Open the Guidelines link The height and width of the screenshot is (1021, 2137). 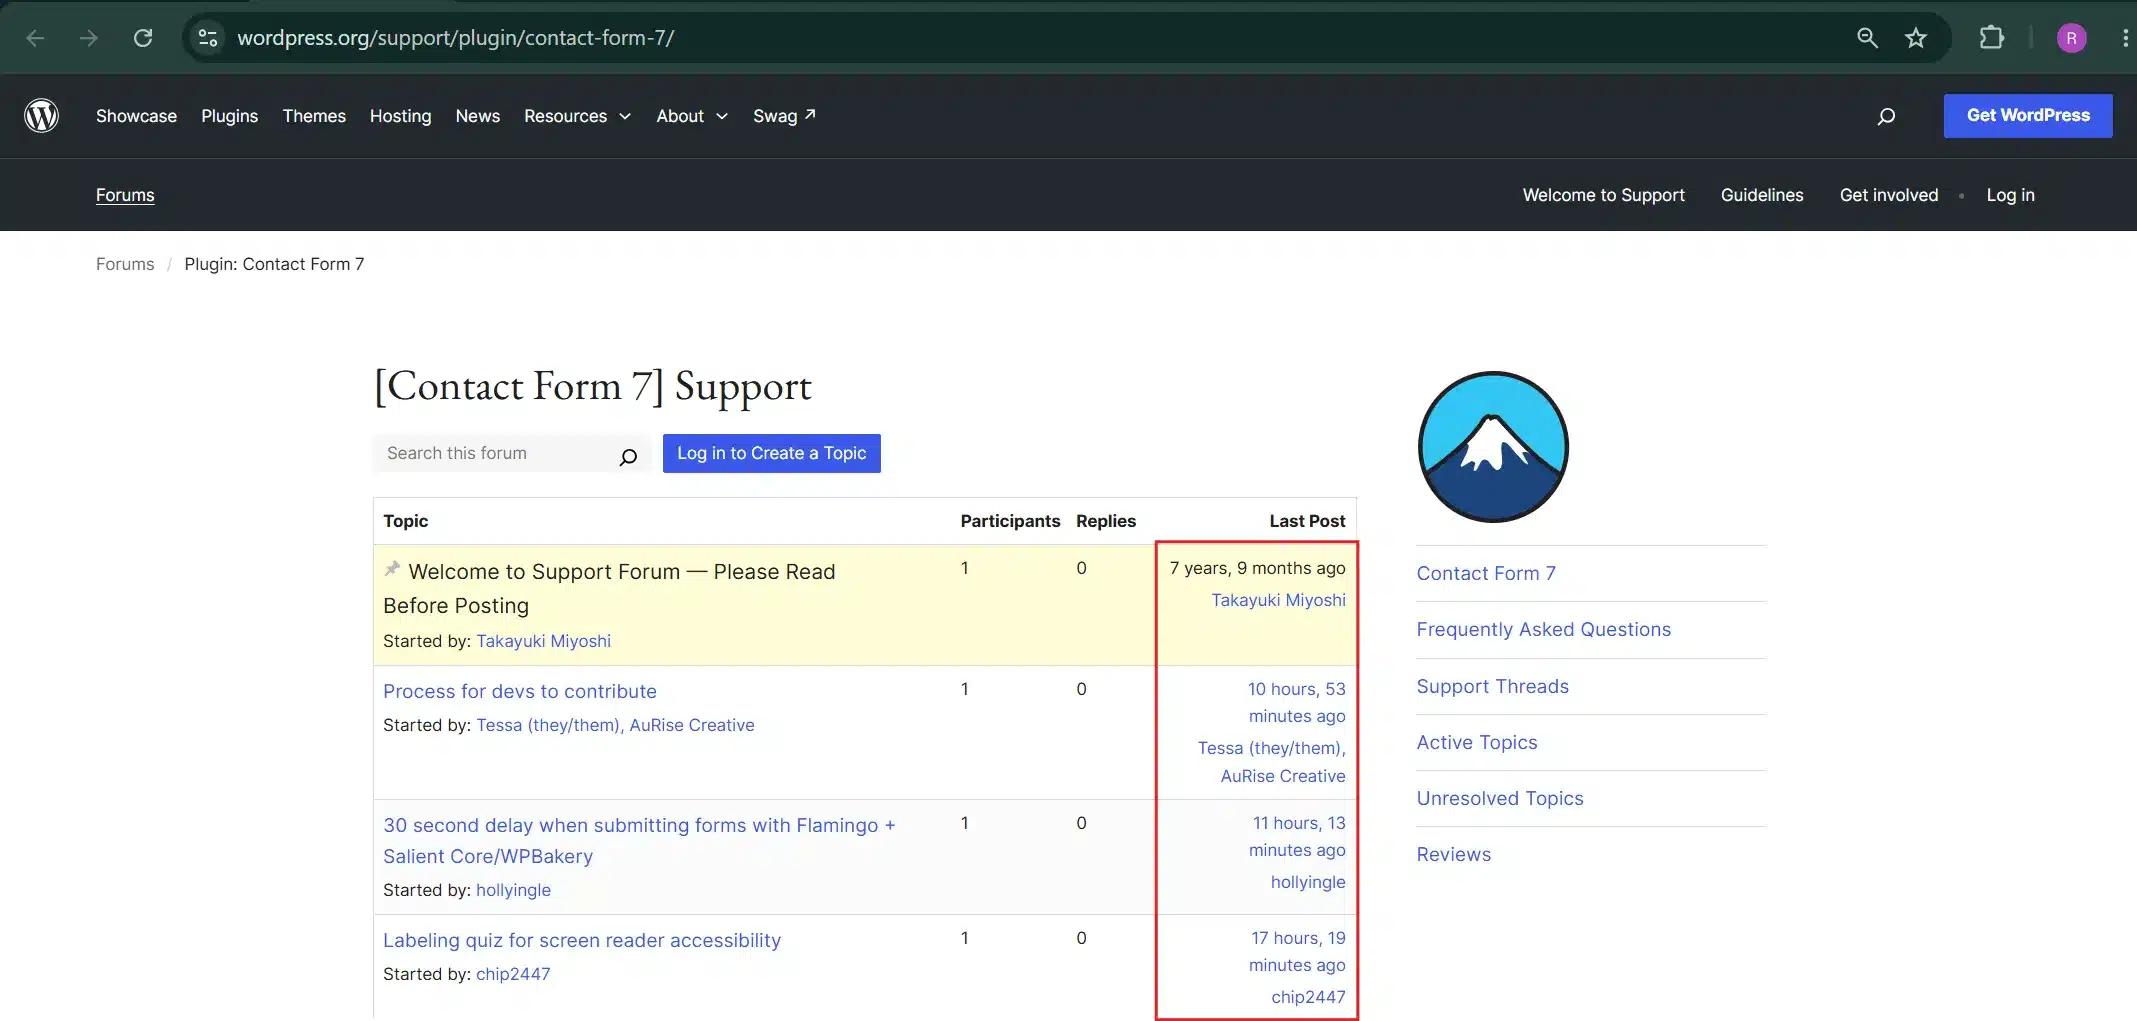1762,195
